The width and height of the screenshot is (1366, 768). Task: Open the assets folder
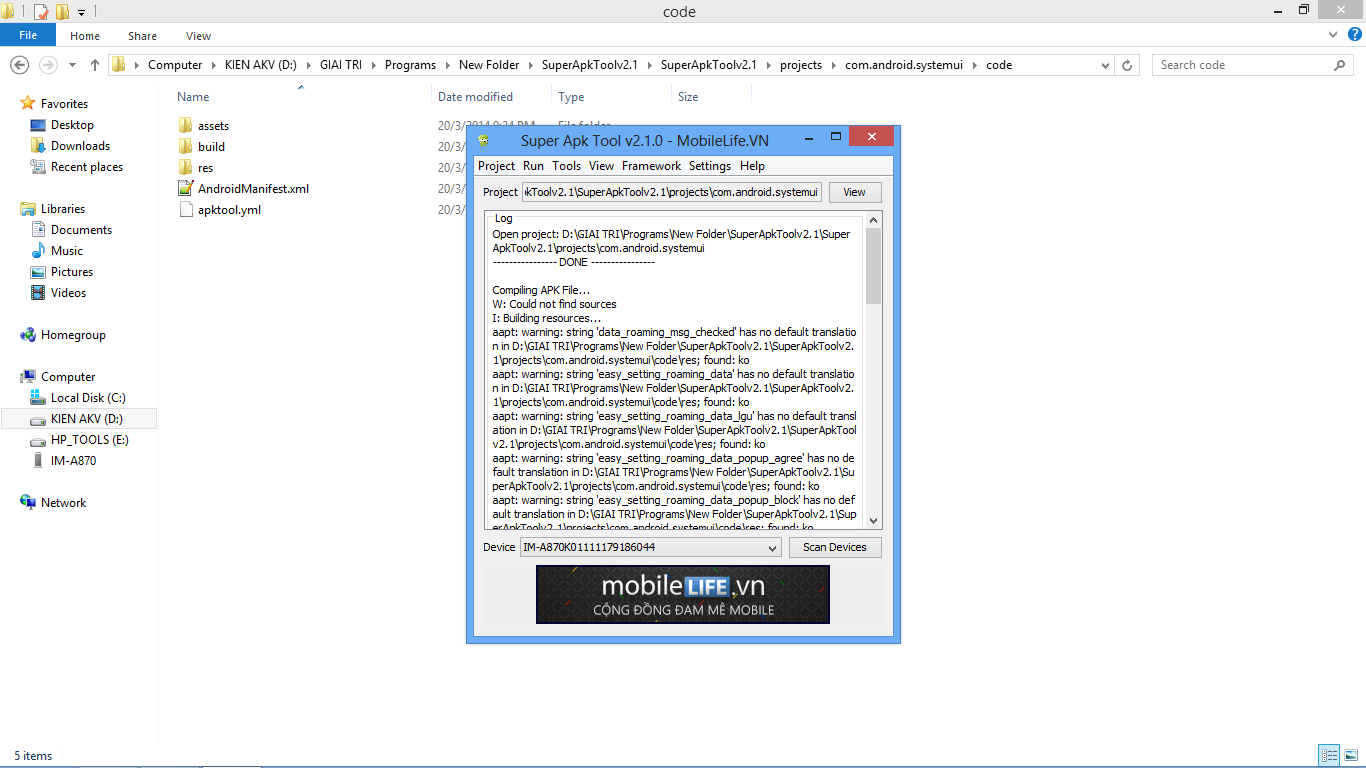[213, 126]
